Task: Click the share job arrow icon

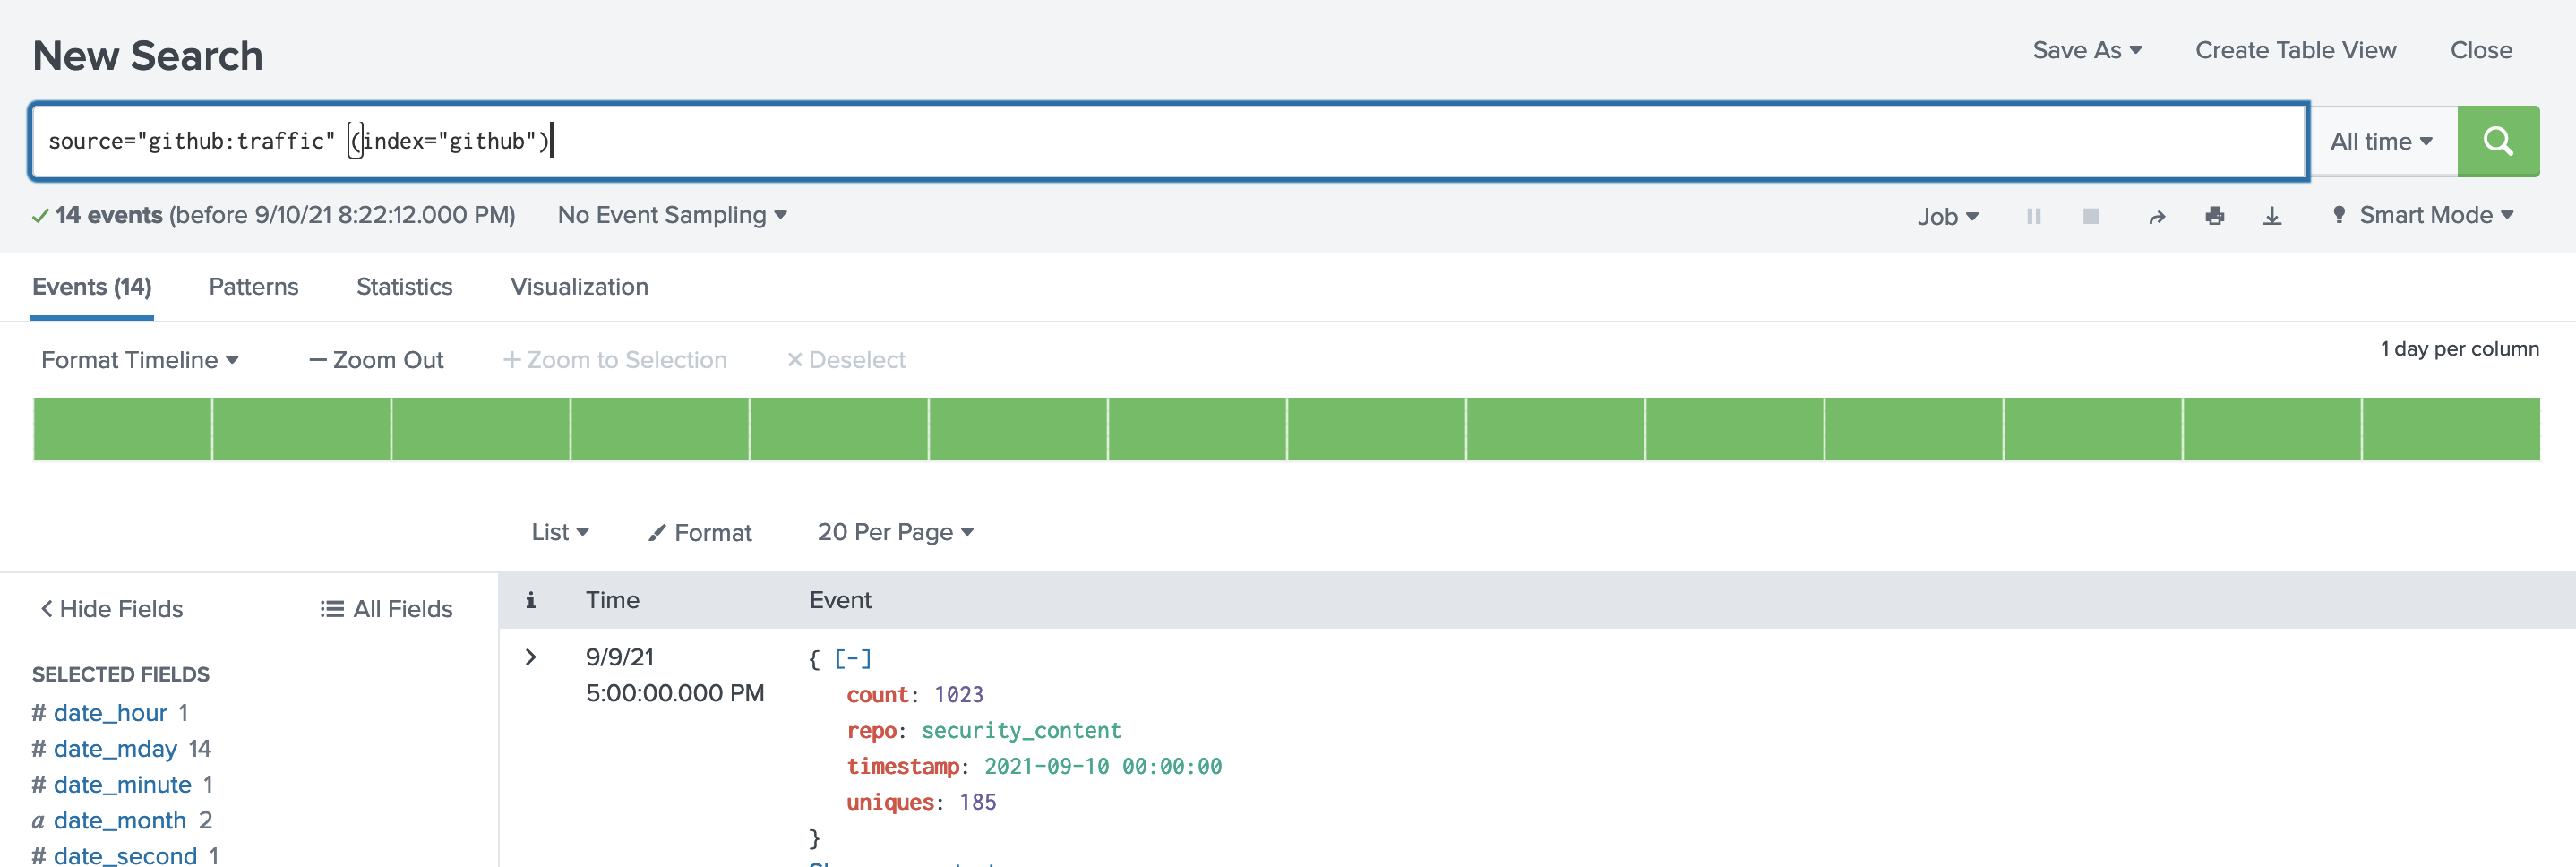Action: click(x=2156, y=216)
